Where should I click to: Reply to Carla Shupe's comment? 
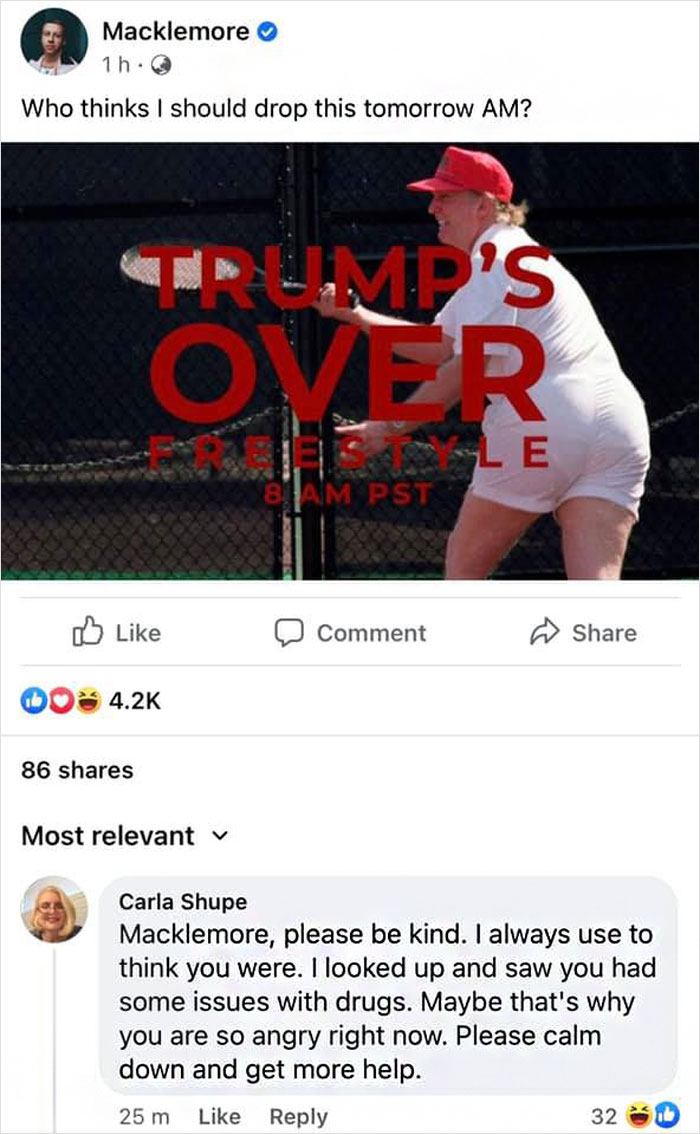(299, 1117)
